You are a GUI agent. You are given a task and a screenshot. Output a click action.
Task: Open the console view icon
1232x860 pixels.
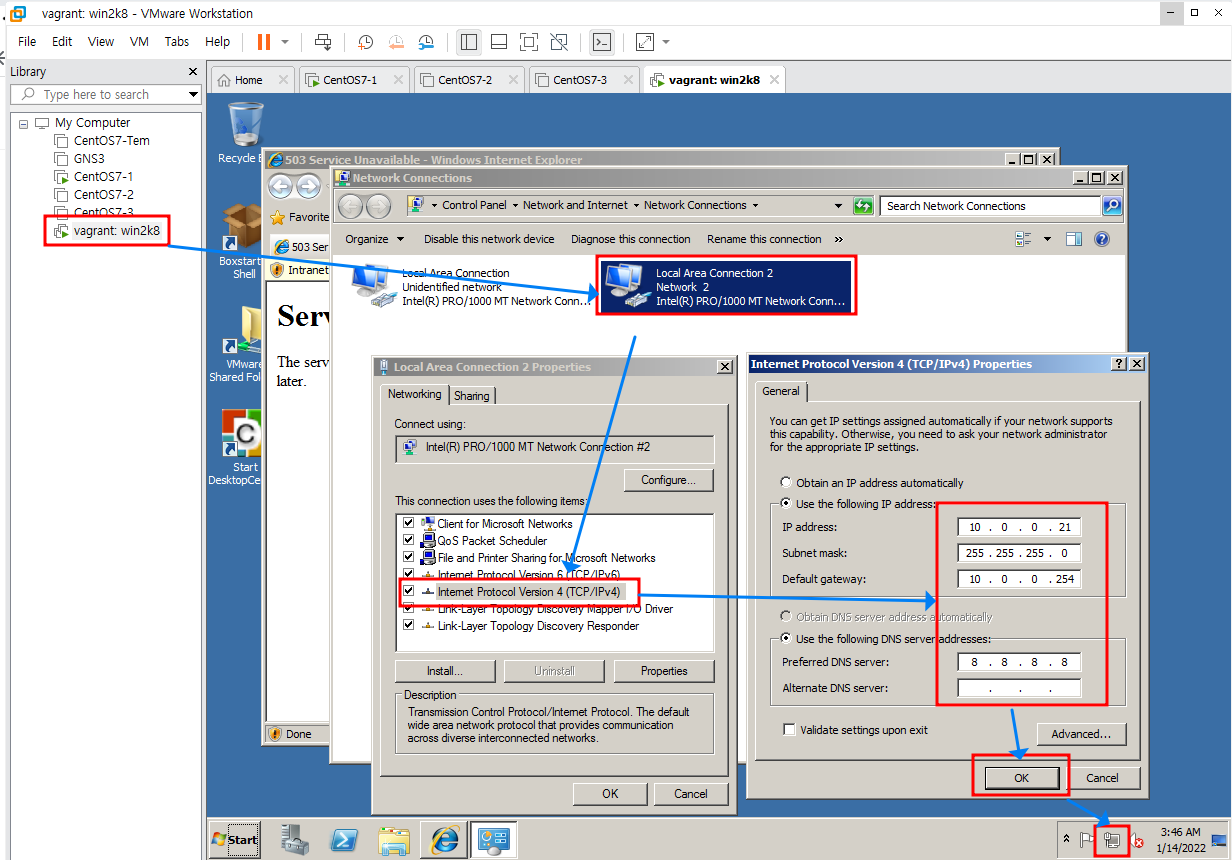pyautogui.click(x=602, y=42)
